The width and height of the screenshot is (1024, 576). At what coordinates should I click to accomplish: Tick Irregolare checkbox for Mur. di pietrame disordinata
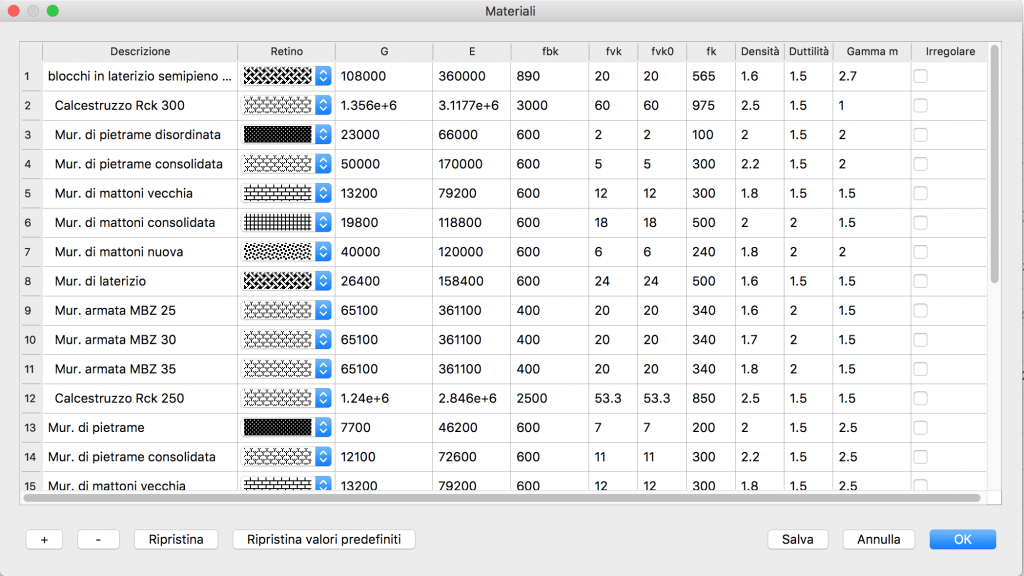pyautogui.click(x=920, y=135)
